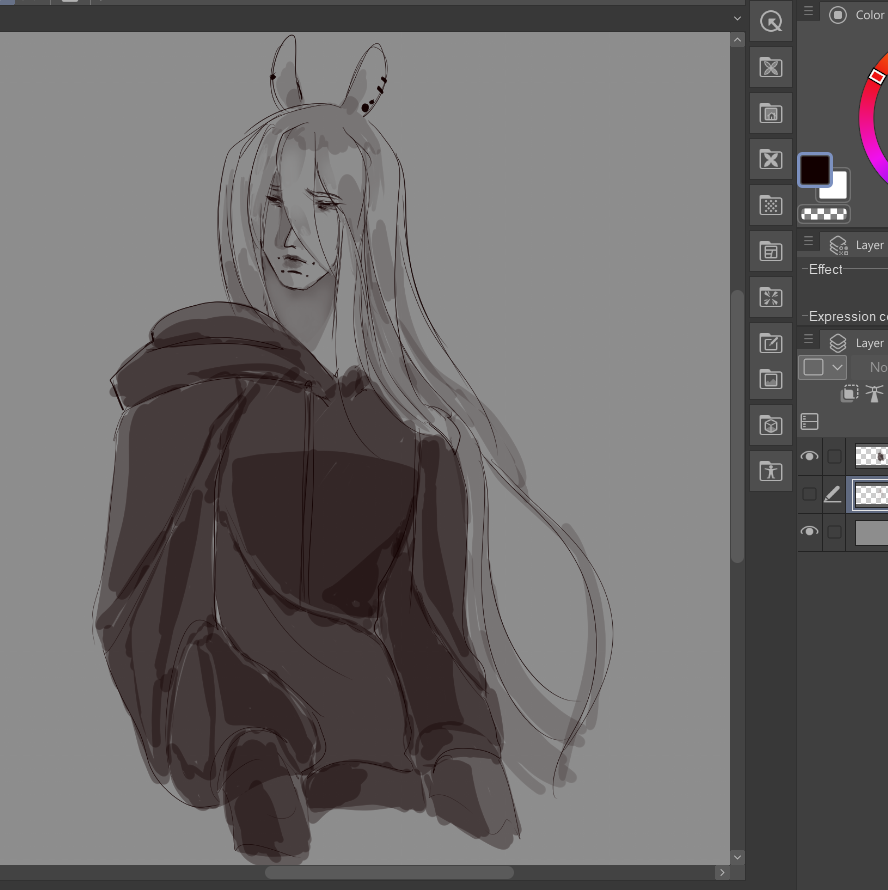Viewport: 888px width, 890px height.
Task: Open the blending mode dropdown
Action: 870,367
